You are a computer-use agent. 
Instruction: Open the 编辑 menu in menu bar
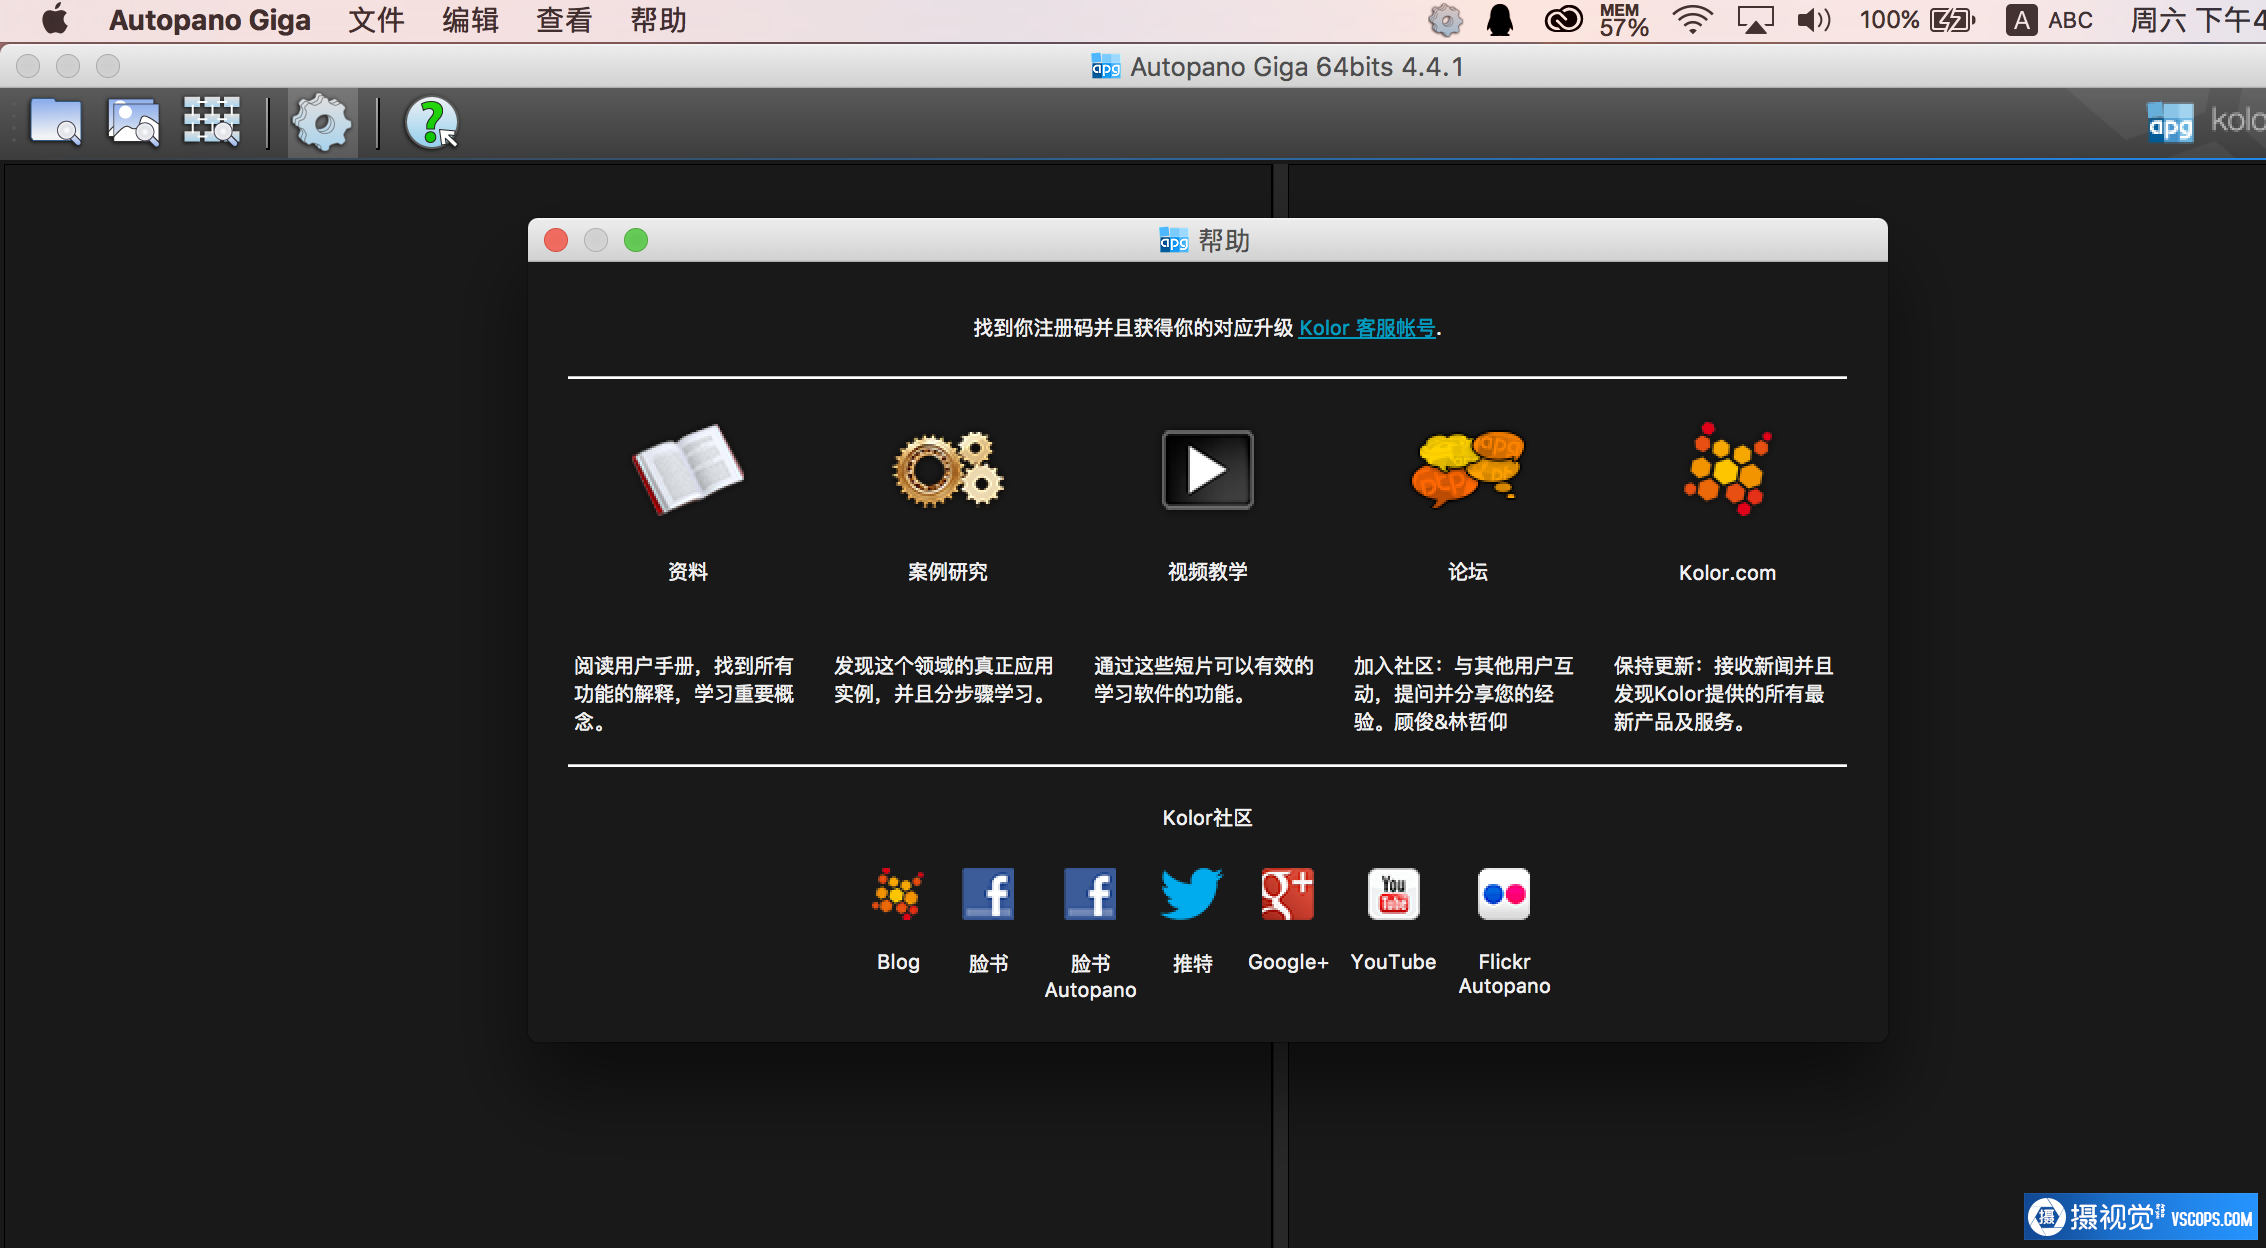click(x=470, y=20)
